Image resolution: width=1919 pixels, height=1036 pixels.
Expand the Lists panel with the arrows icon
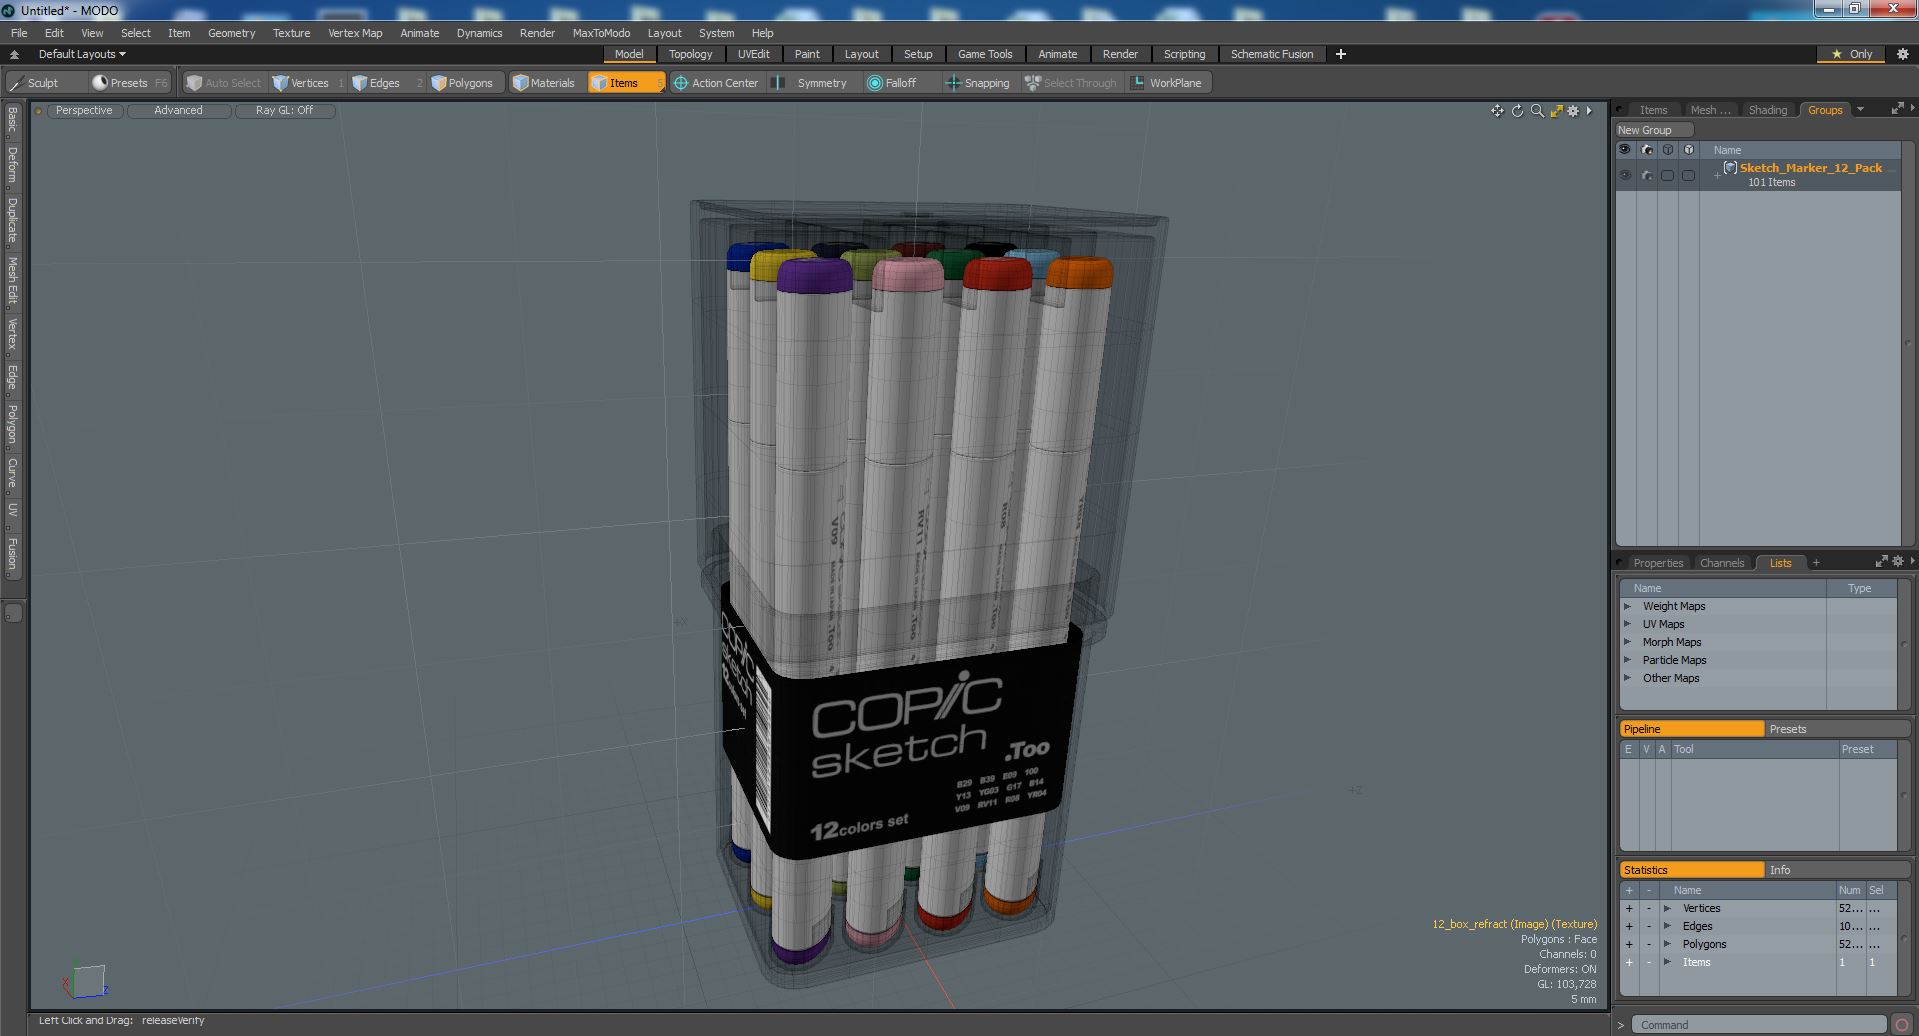(x=1881, y=562)
